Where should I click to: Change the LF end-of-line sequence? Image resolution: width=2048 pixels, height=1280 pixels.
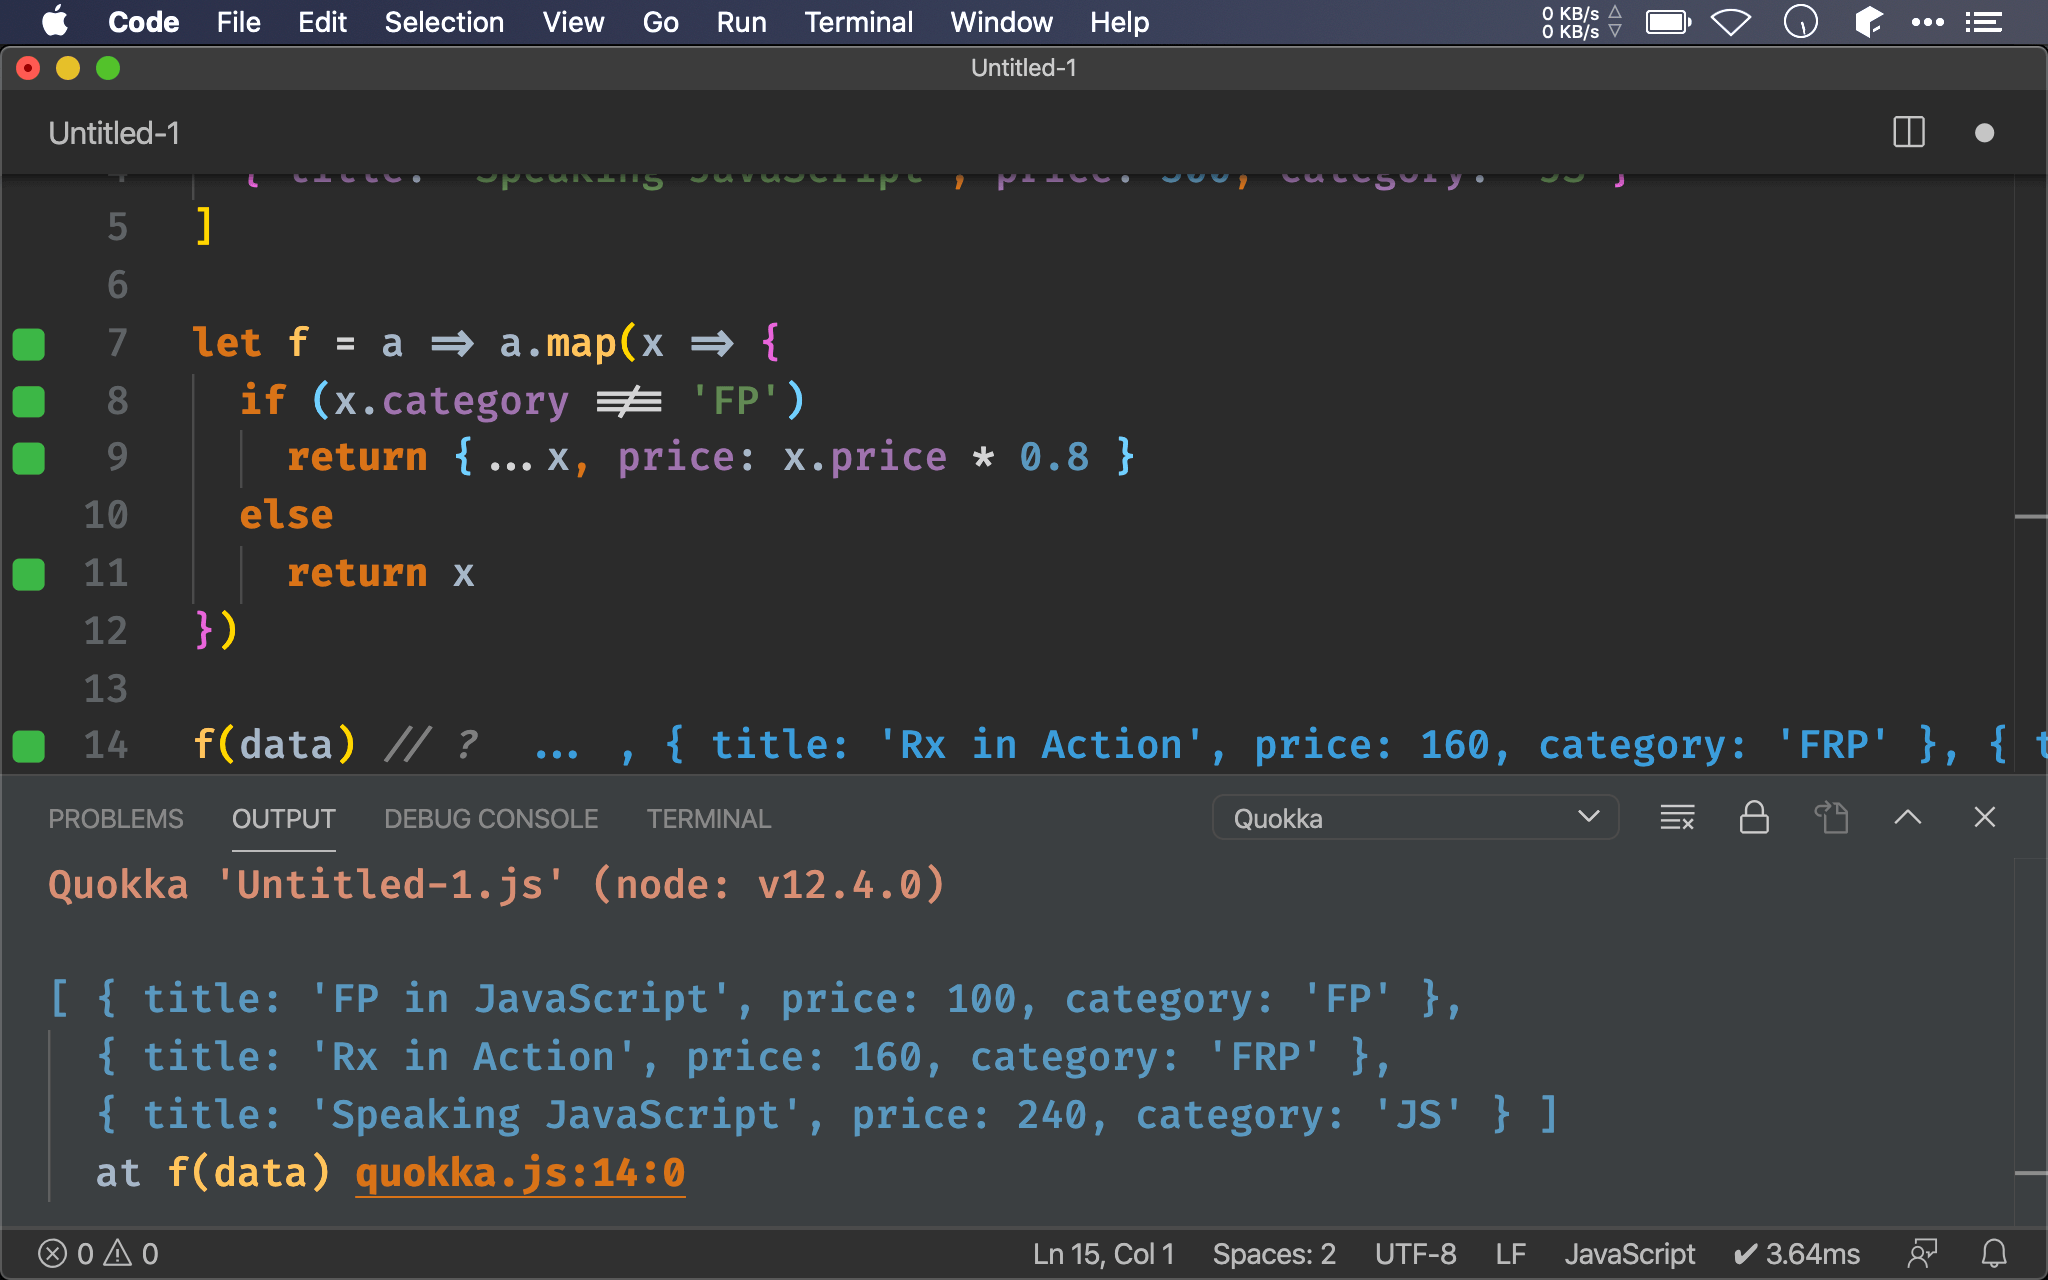click(x=1510, y=1254)
